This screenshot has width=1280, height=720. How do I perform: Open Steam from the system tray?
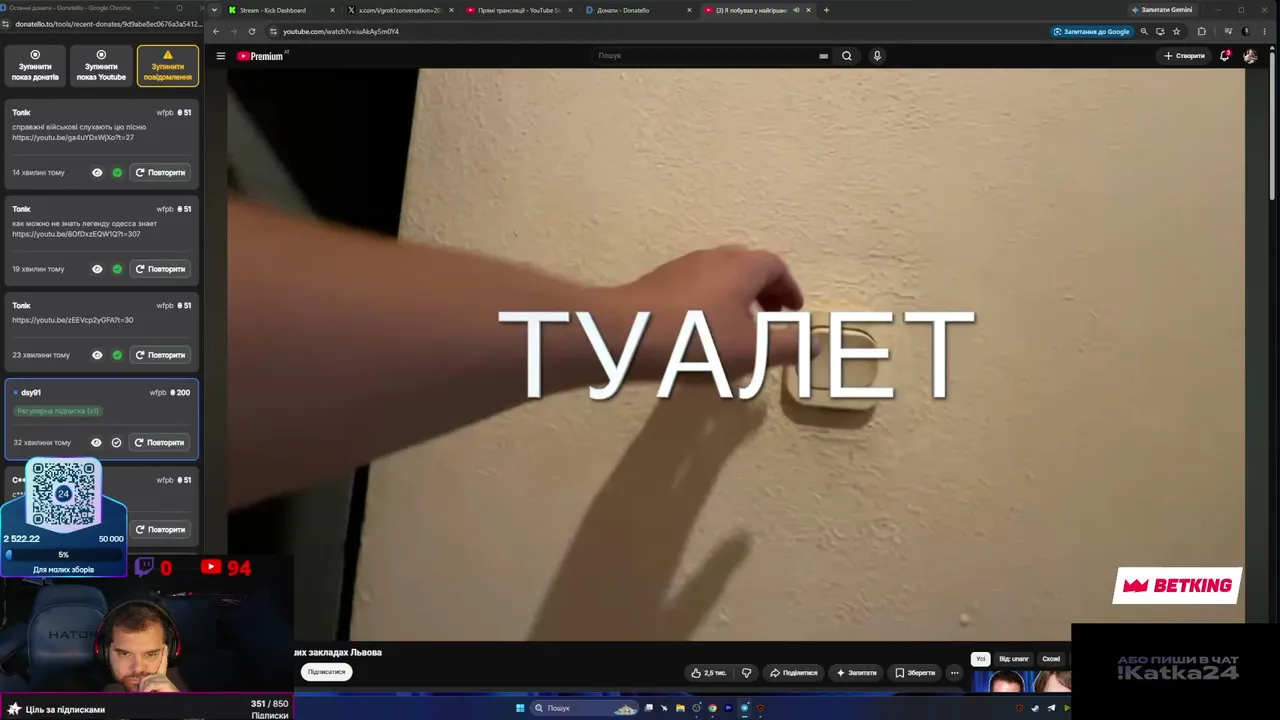click(x=1035, y=708)
